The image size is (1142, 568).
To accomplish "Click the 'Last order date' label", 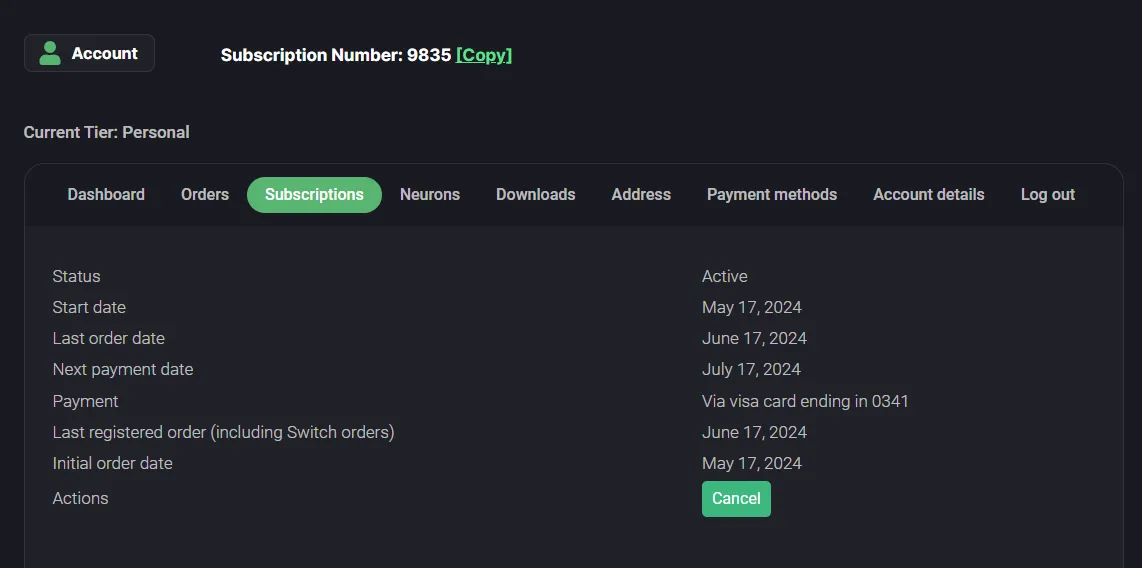I will tap(109, 339).
